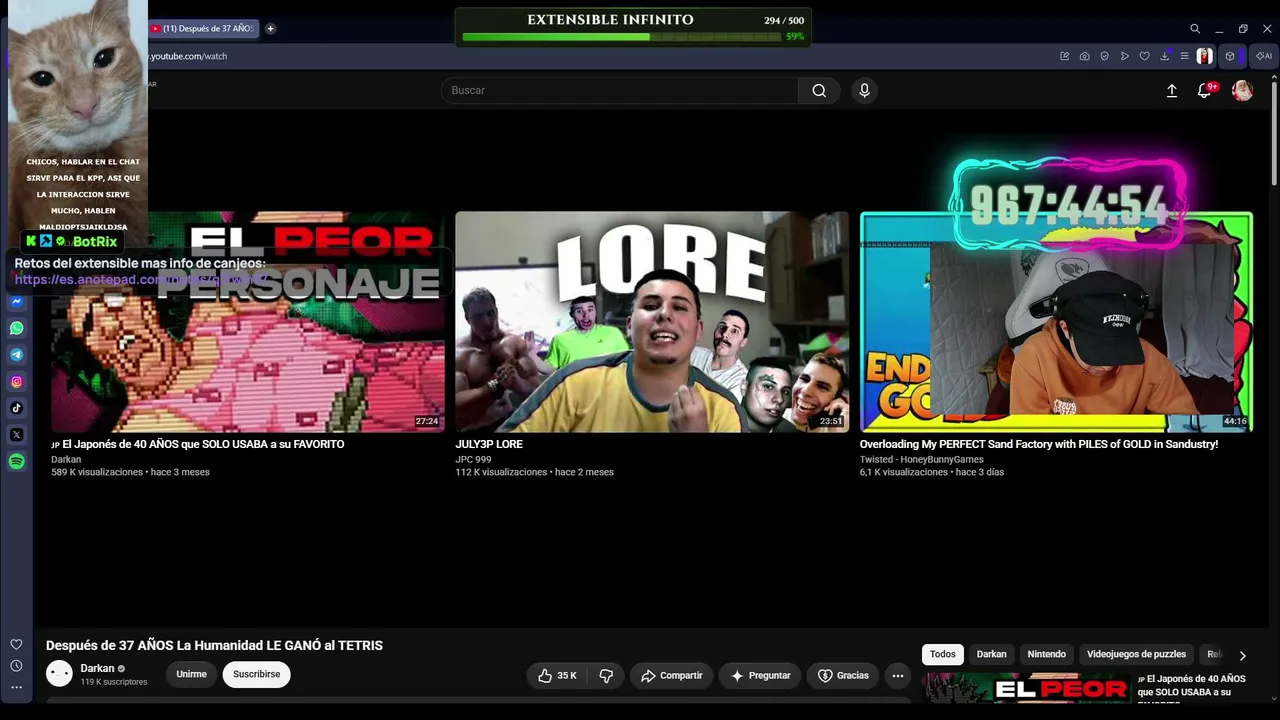Click the browser address bar URL
The width and height of the screenshot is (1280, 720).
[x=189, y=56]
